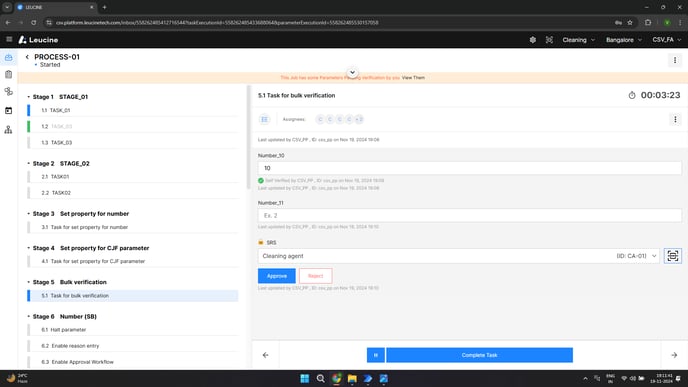Image resolution: width=688 pixels, height=387 pixels.
Task: Open 4.1 Task for set property for CJF parameter
Action: point(133,261)
